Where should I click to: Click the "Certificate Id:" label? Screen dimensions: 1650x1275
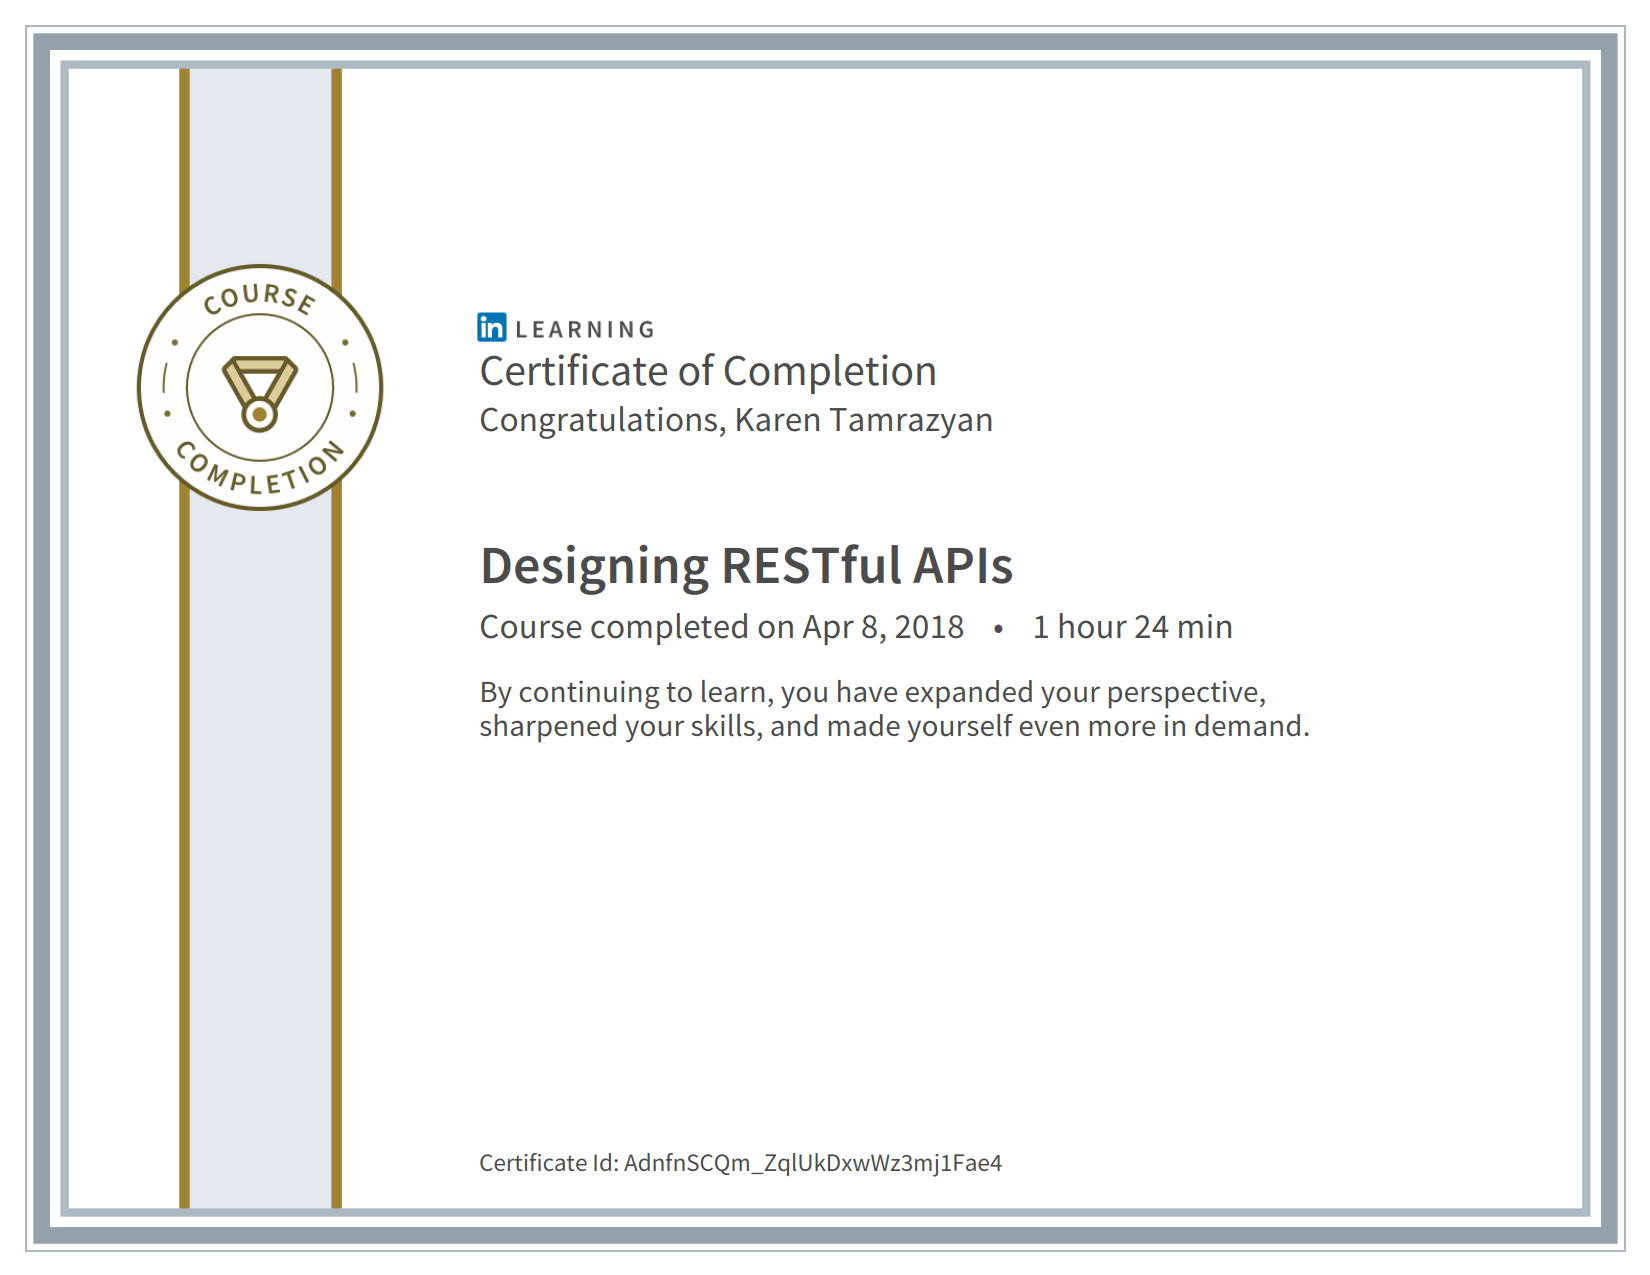click(x=548, y=1163)
